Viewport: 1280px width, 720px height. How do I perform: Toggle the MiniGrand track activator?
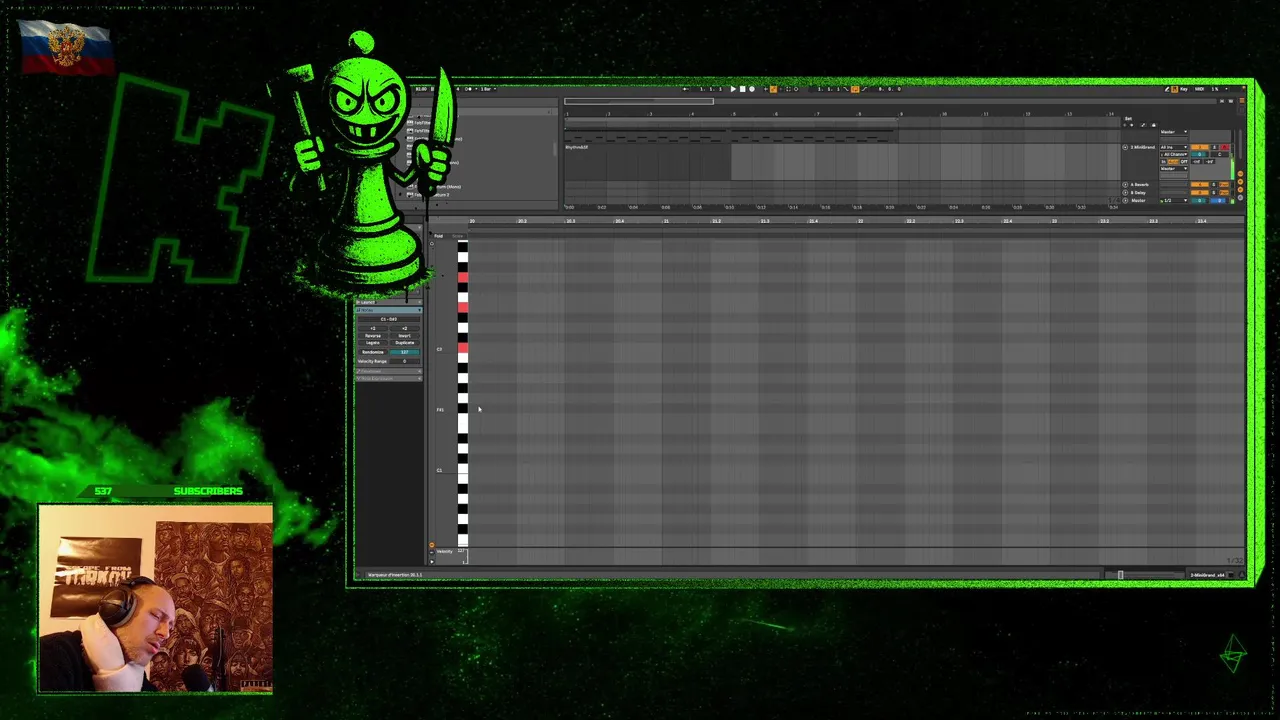[x=1200, y=147]
